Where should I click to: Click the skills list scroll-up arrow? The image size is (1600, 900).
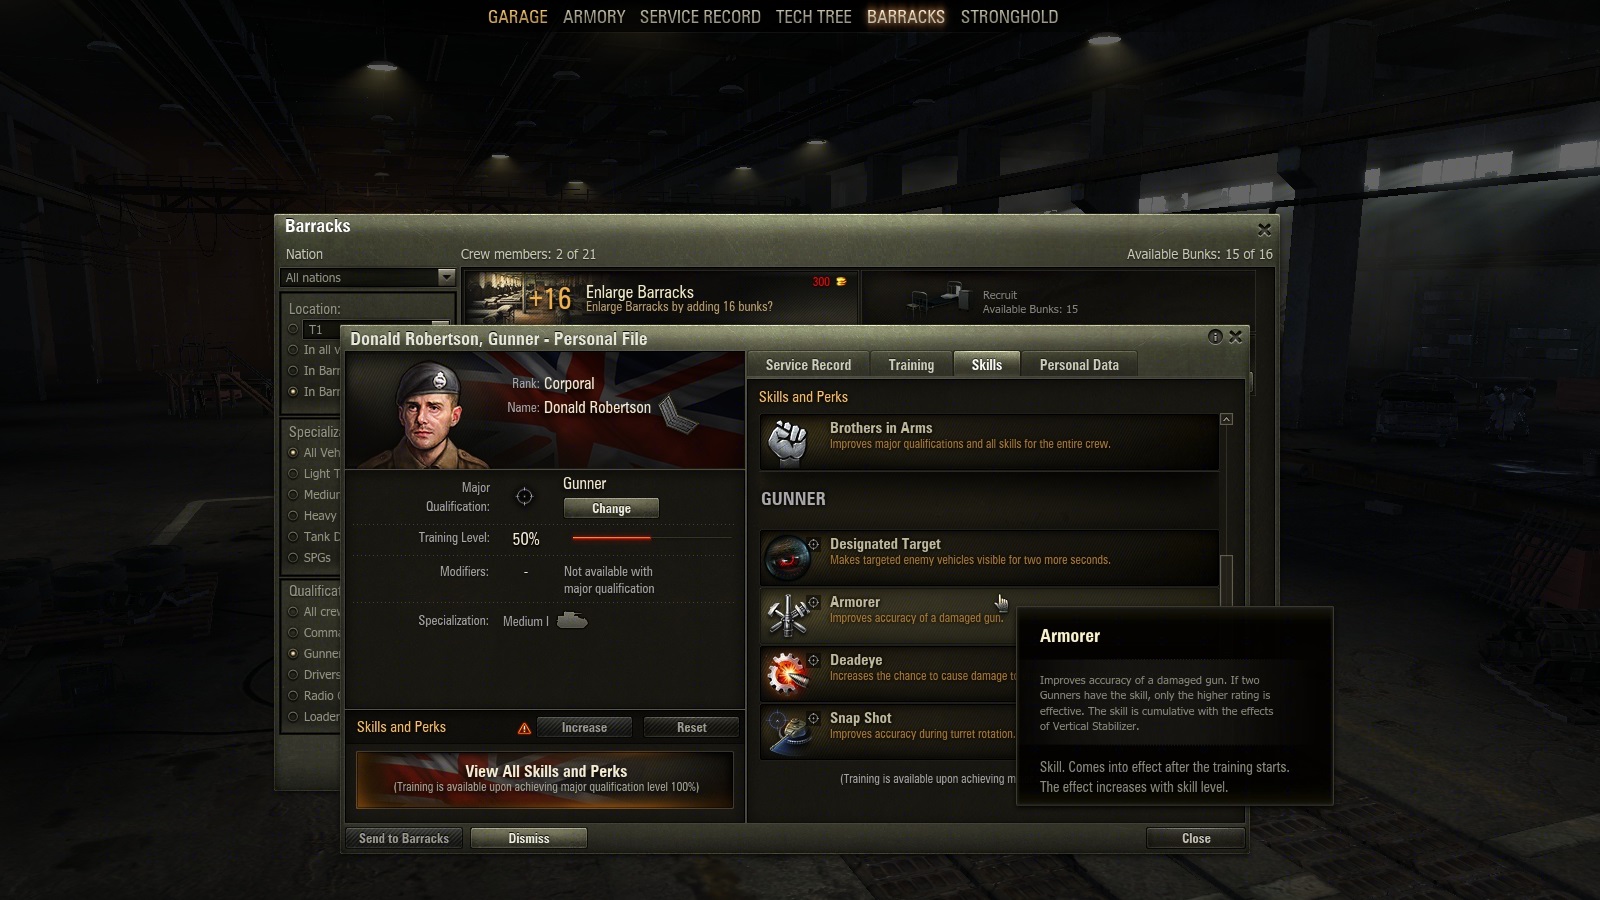(x=1227, y=419)
